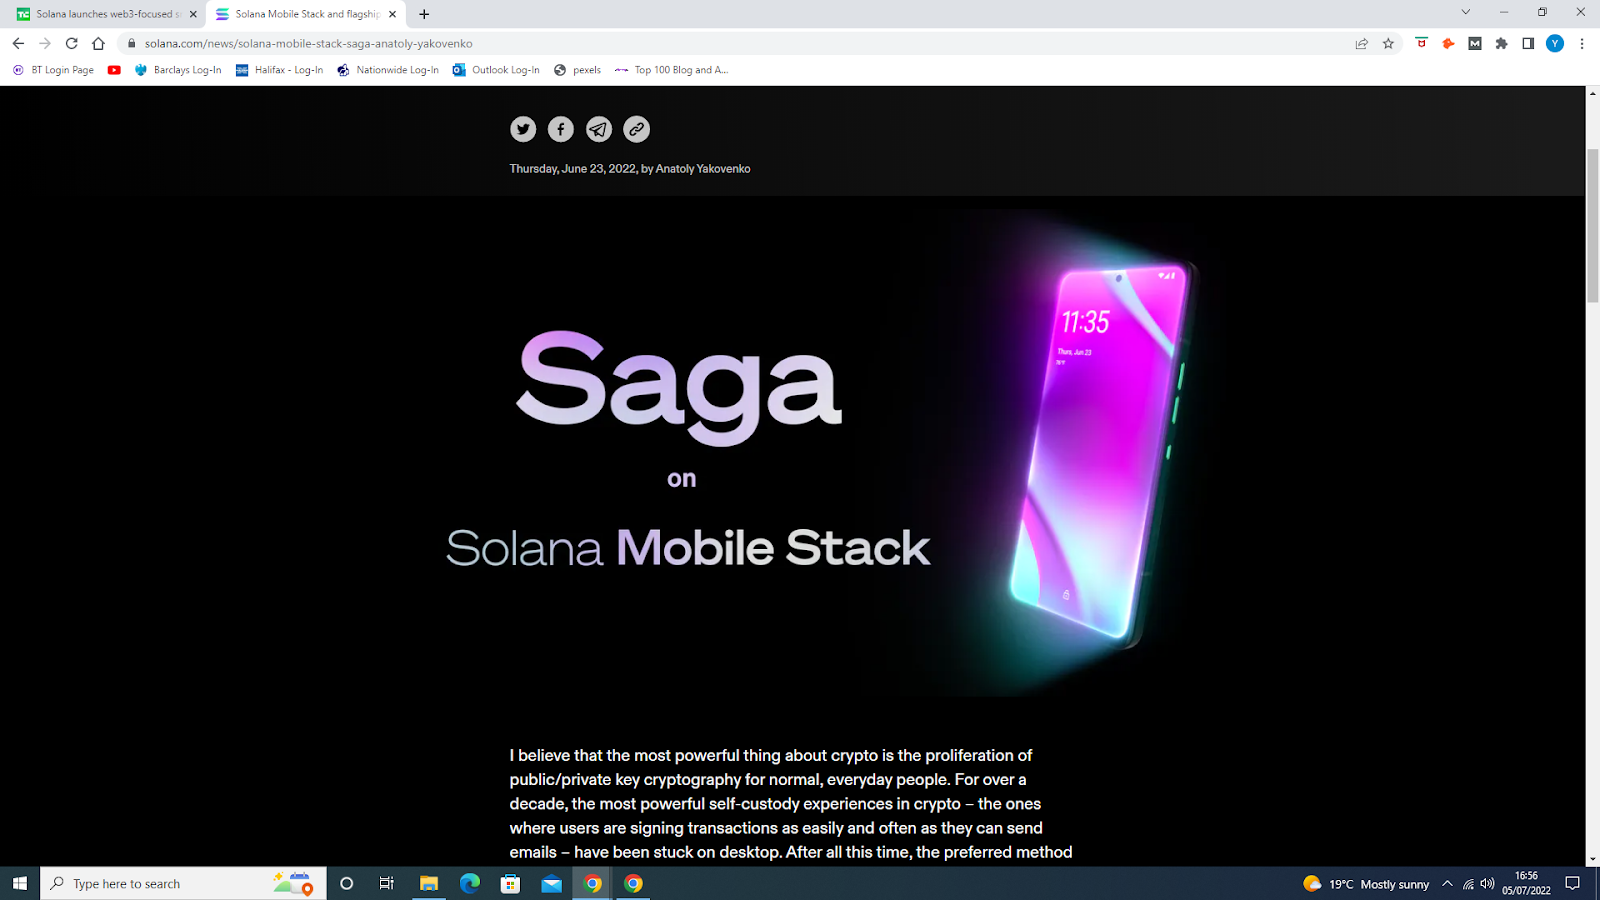Open weather widget 19°C Mostly sunny
This screenshot has width=1600, height=900.
pos(1366,883)
